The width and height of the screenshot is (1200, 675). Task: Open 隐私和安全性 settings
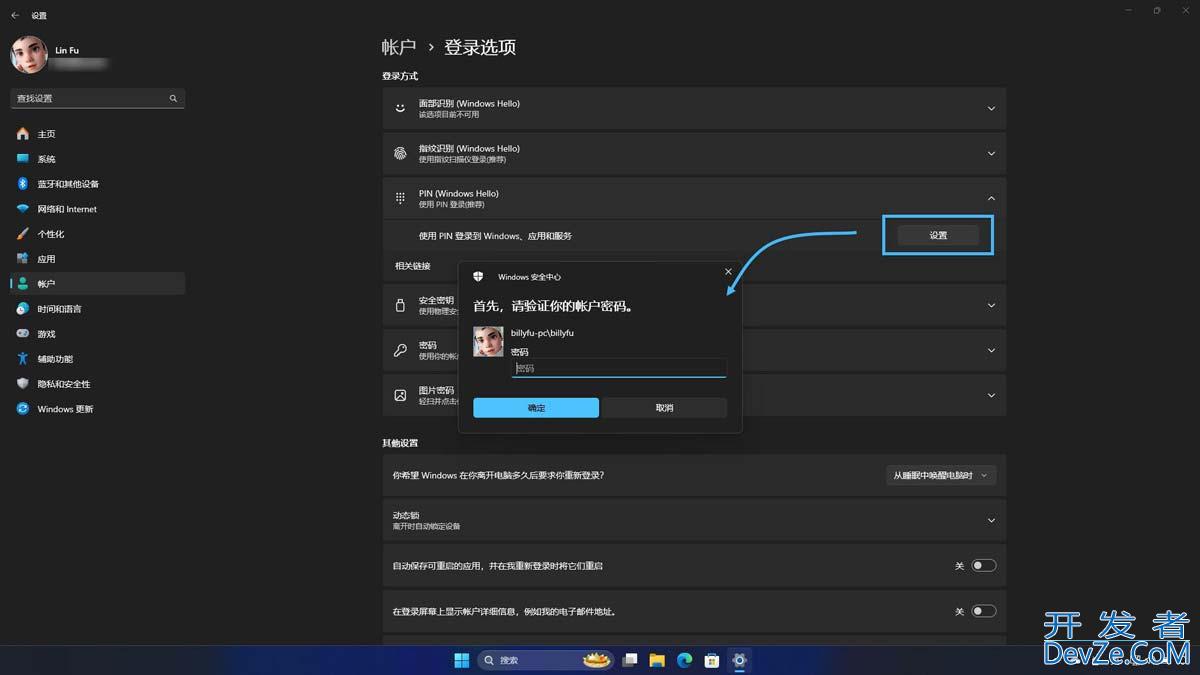tap(97, 384)
